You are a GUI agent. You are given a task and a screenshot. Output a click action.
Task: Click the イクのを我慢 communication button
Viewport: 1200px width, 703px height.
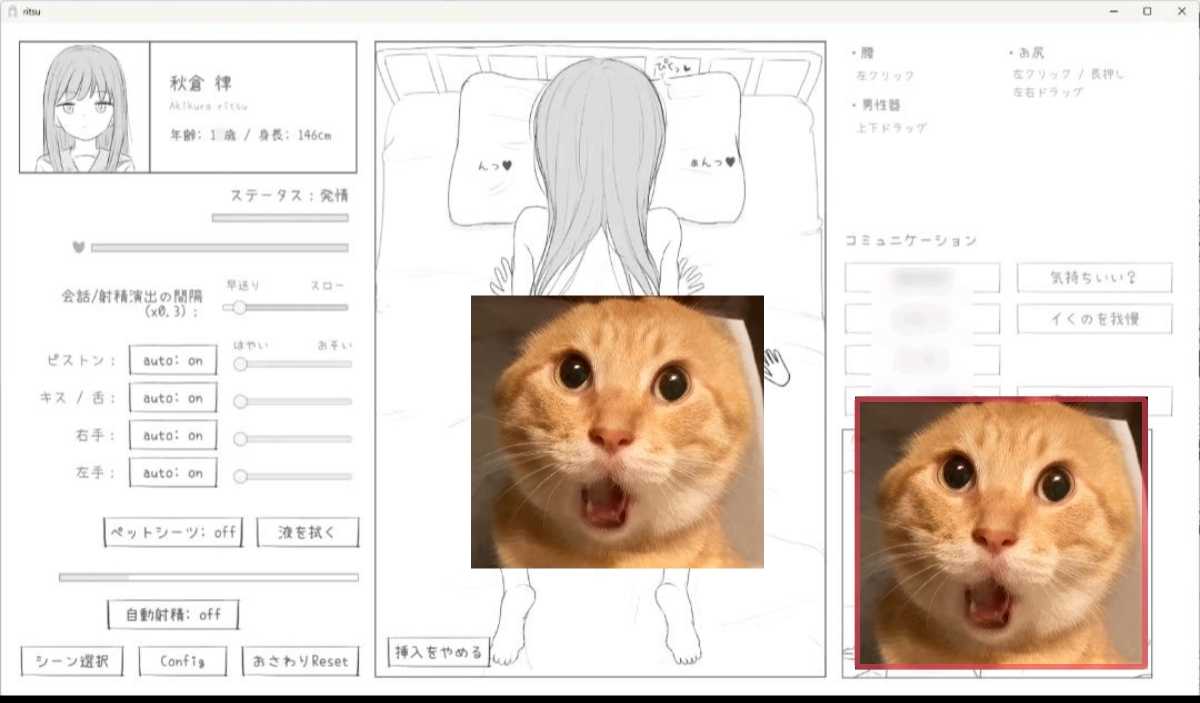point(1093,319)
